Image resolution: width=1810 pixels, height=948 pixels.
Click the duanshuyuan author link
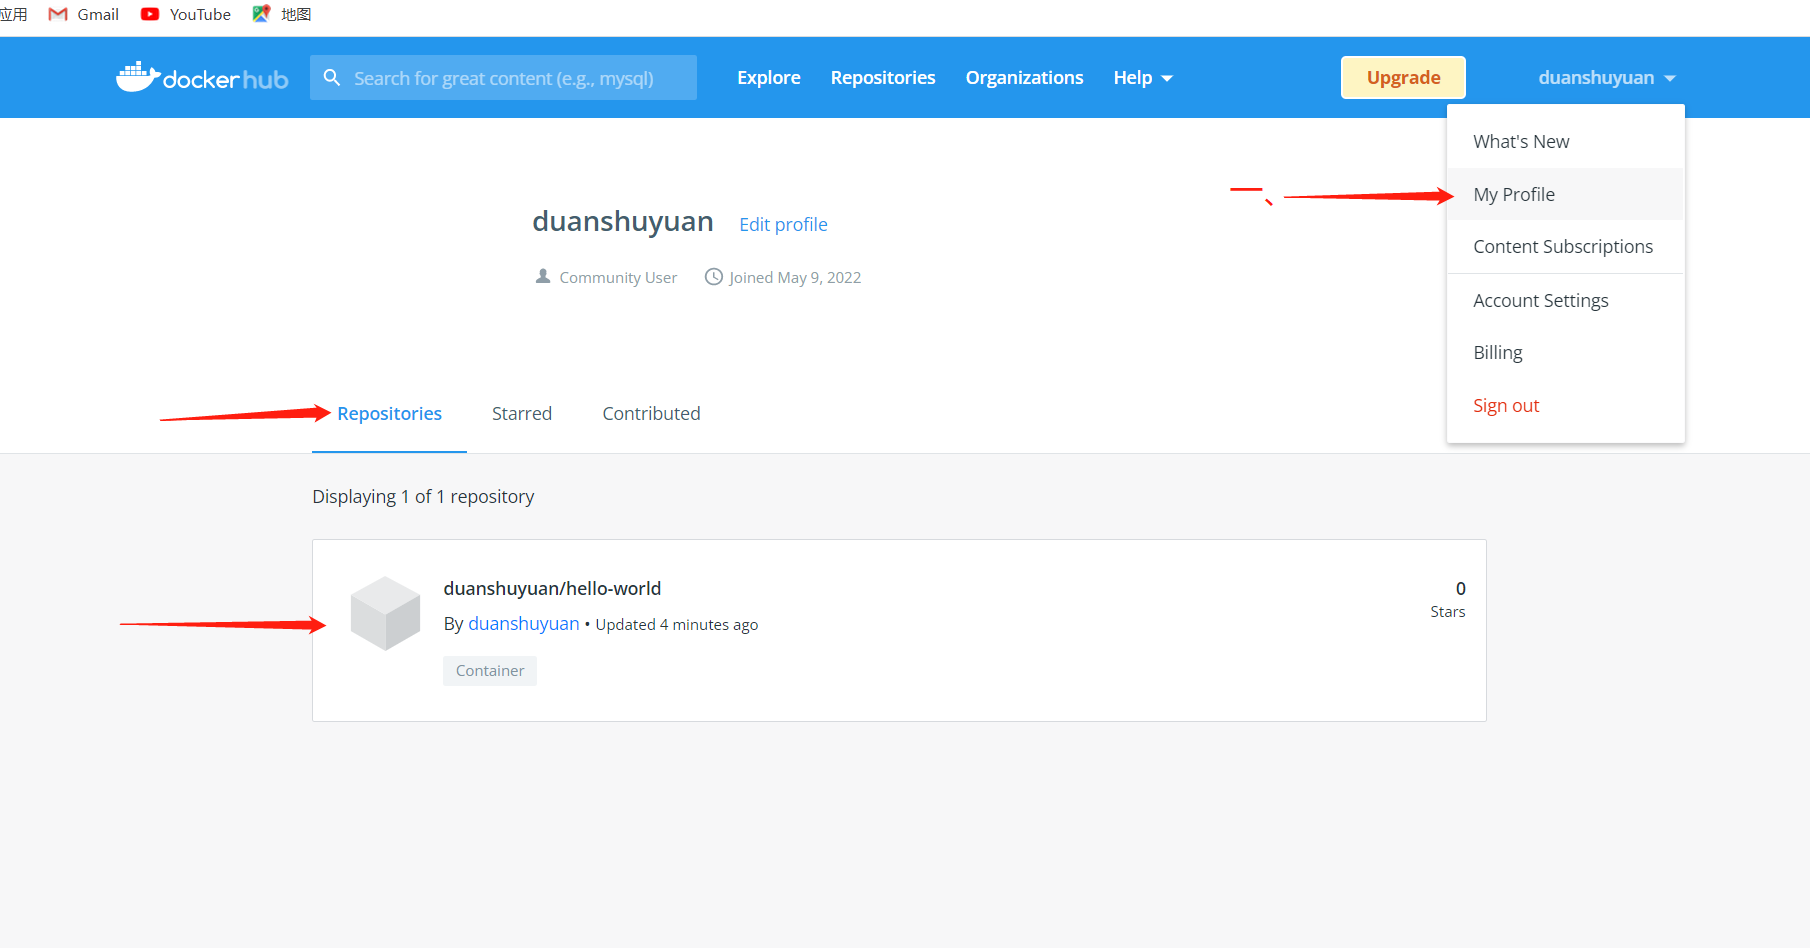coord(524,624)
